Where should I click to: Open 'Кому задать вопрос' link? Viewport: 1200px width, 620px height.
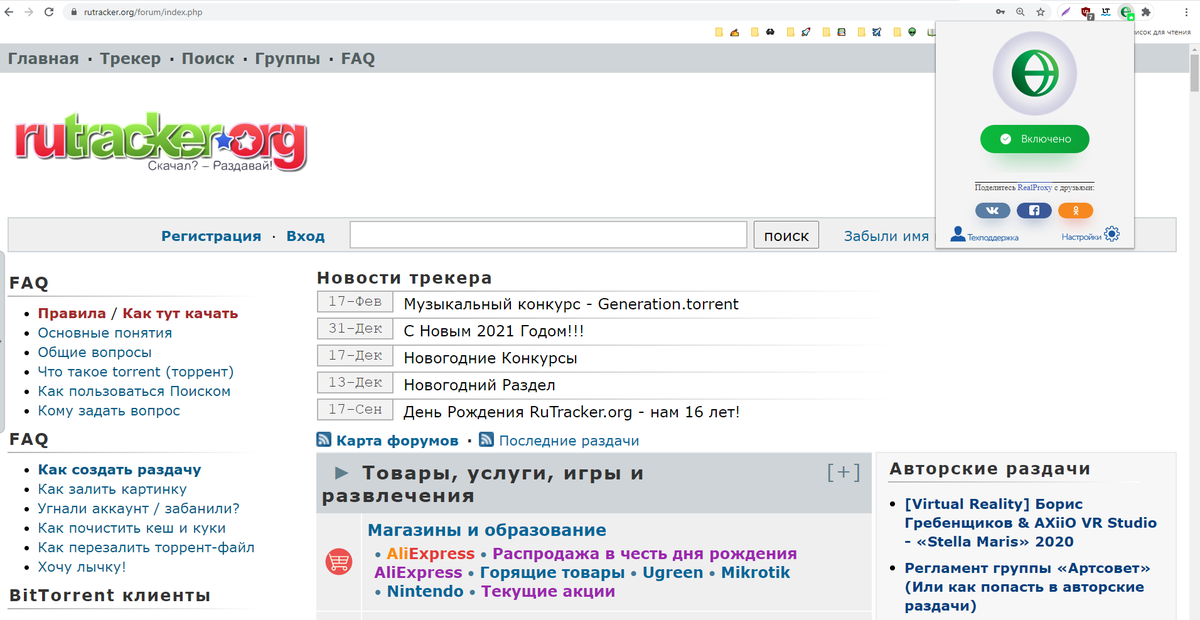pyautogui.click(x=109, y=411)
